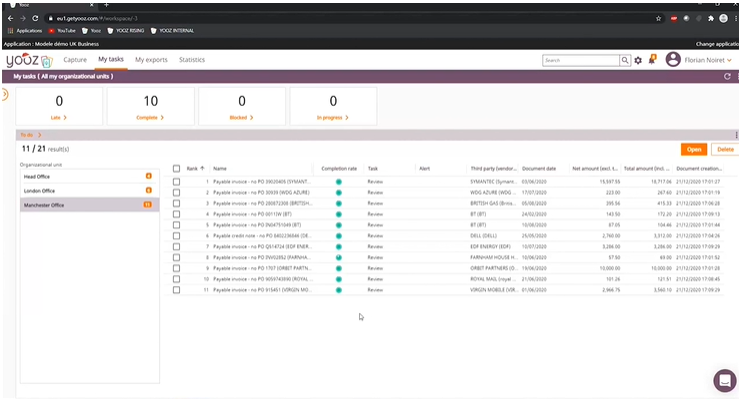Click the Delete button

click(725, 149)
